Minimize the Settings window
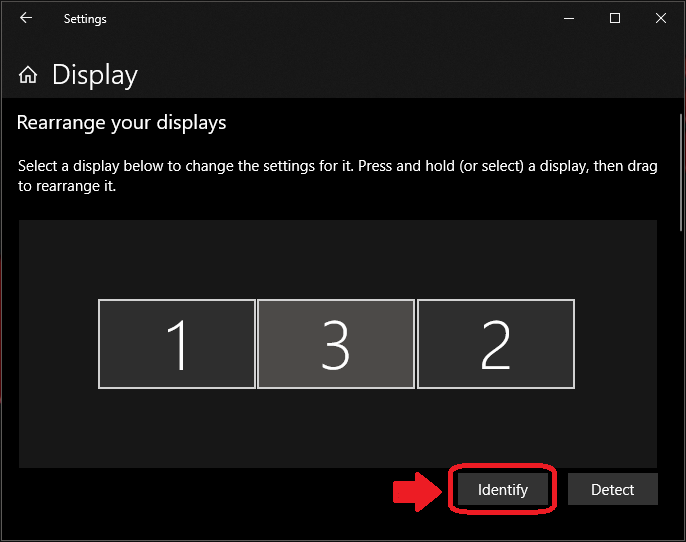686x542 pixels. click(569, 18)
